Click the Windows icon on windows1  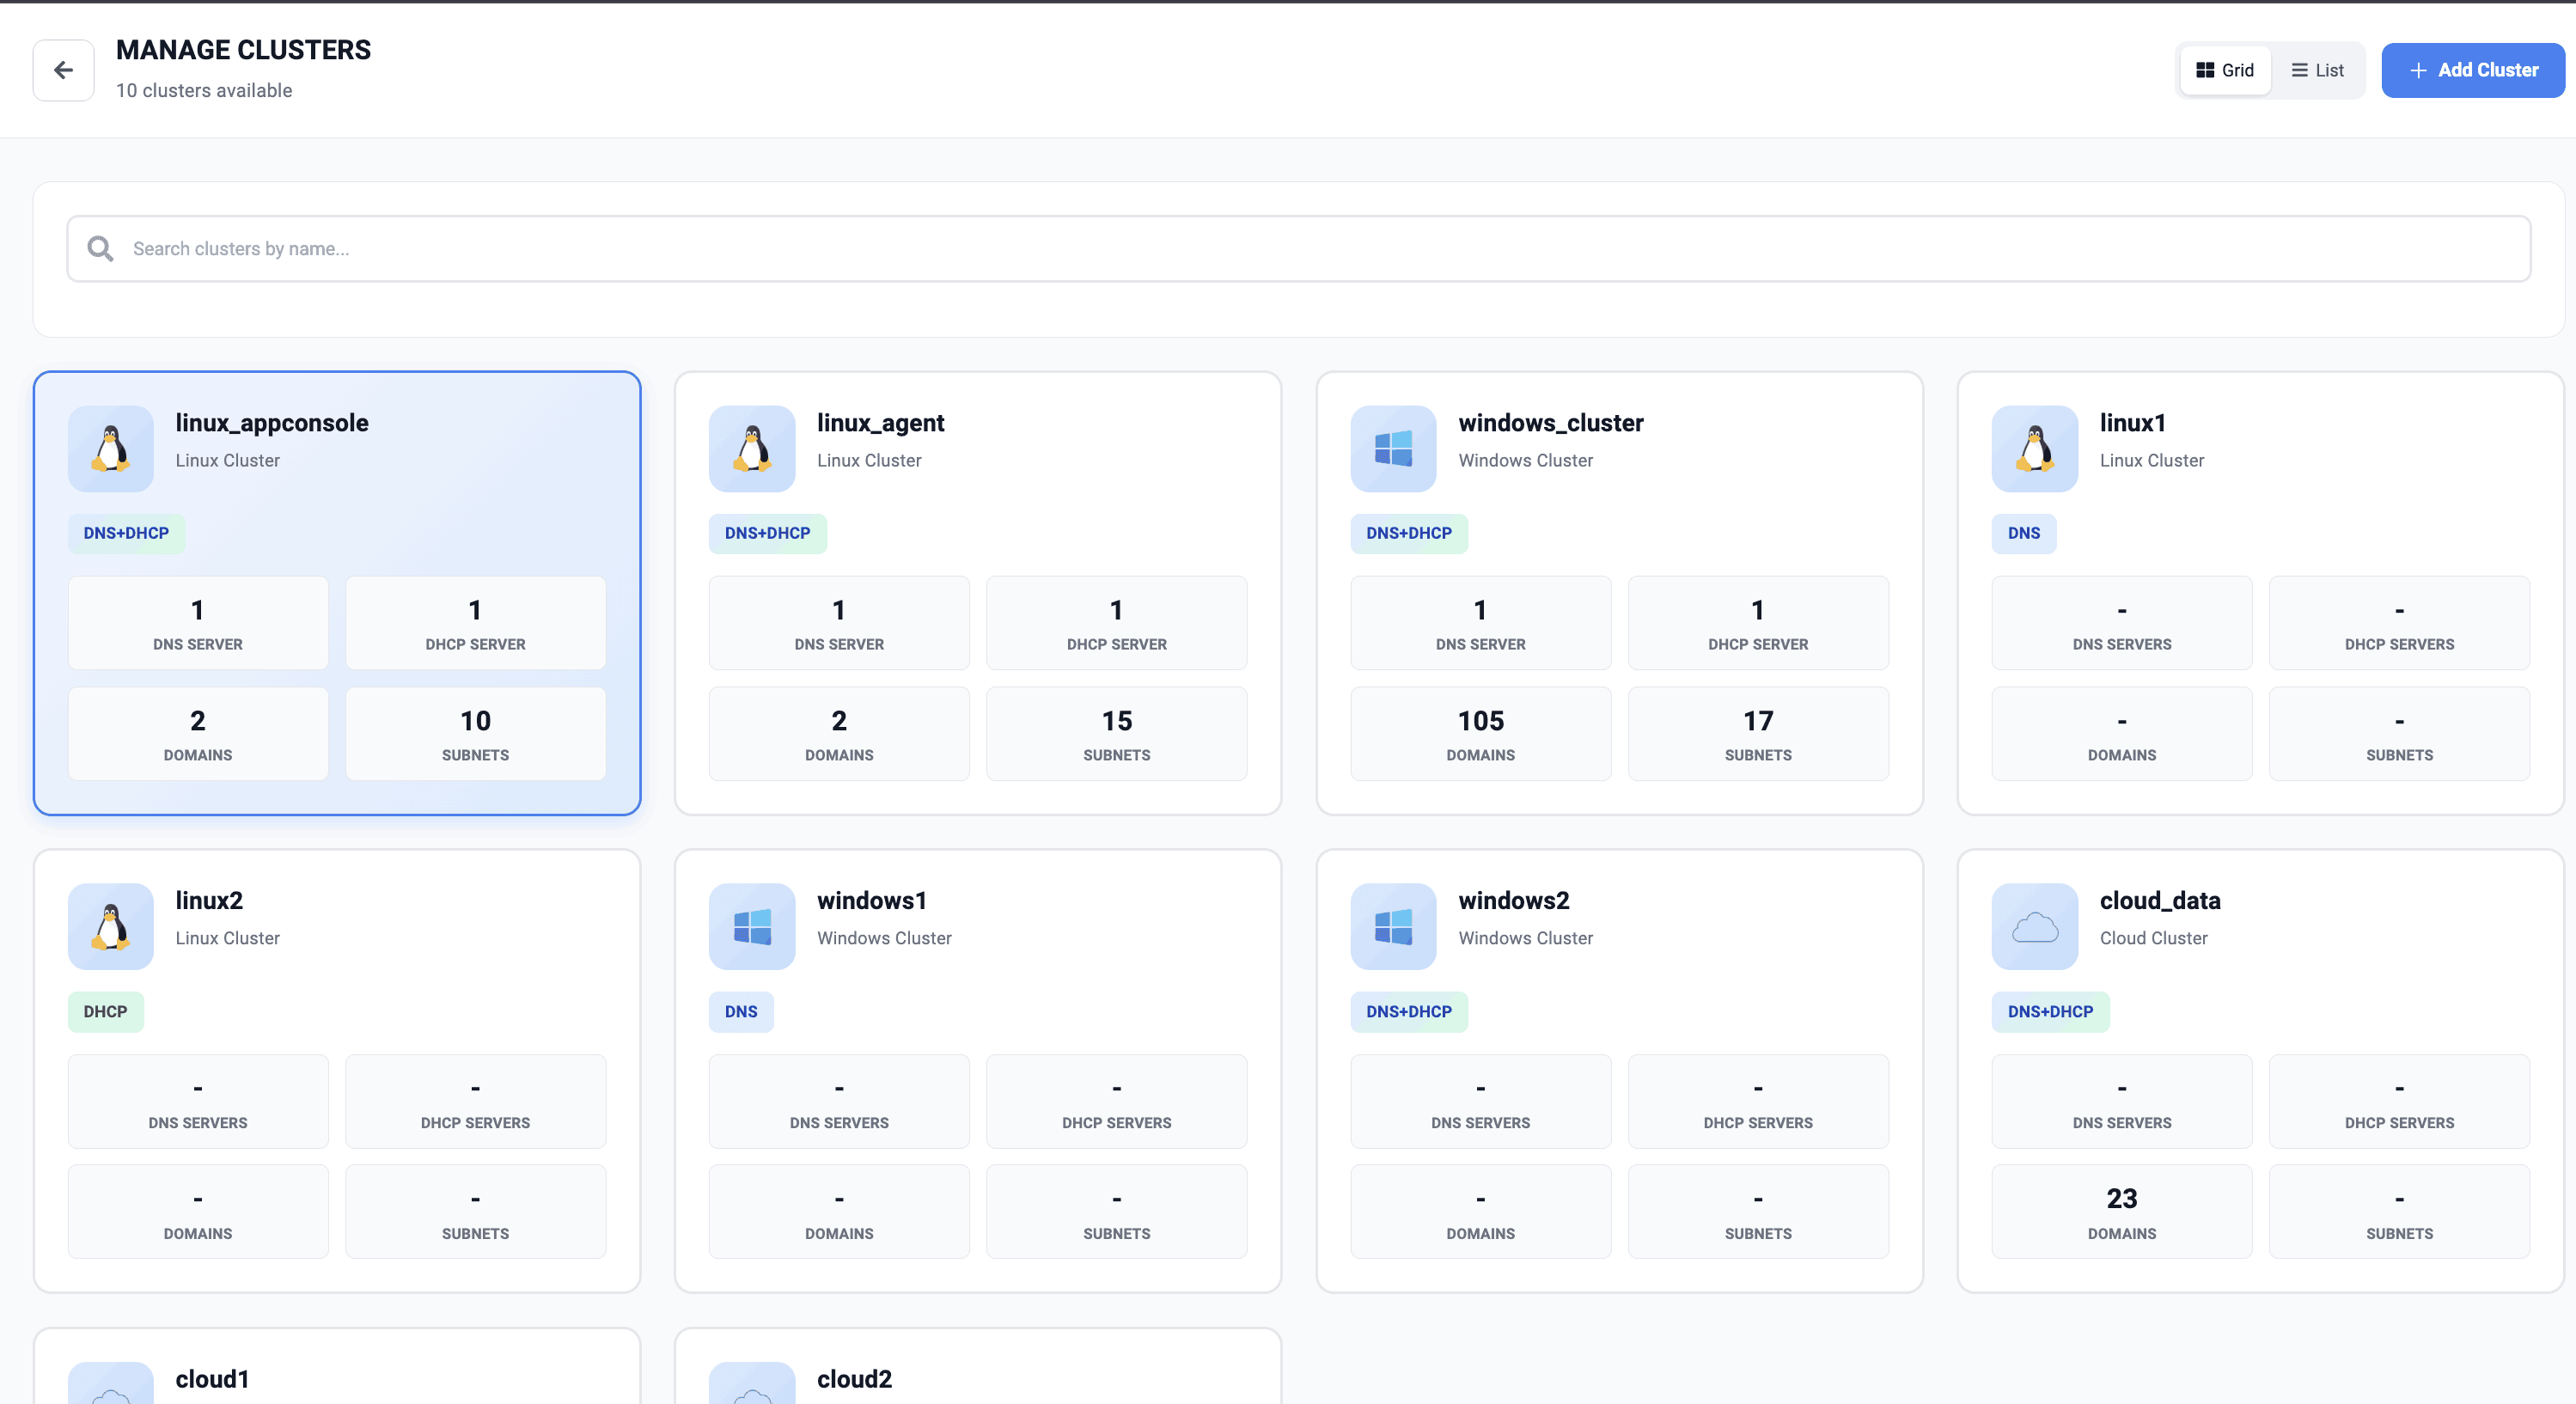751,927
